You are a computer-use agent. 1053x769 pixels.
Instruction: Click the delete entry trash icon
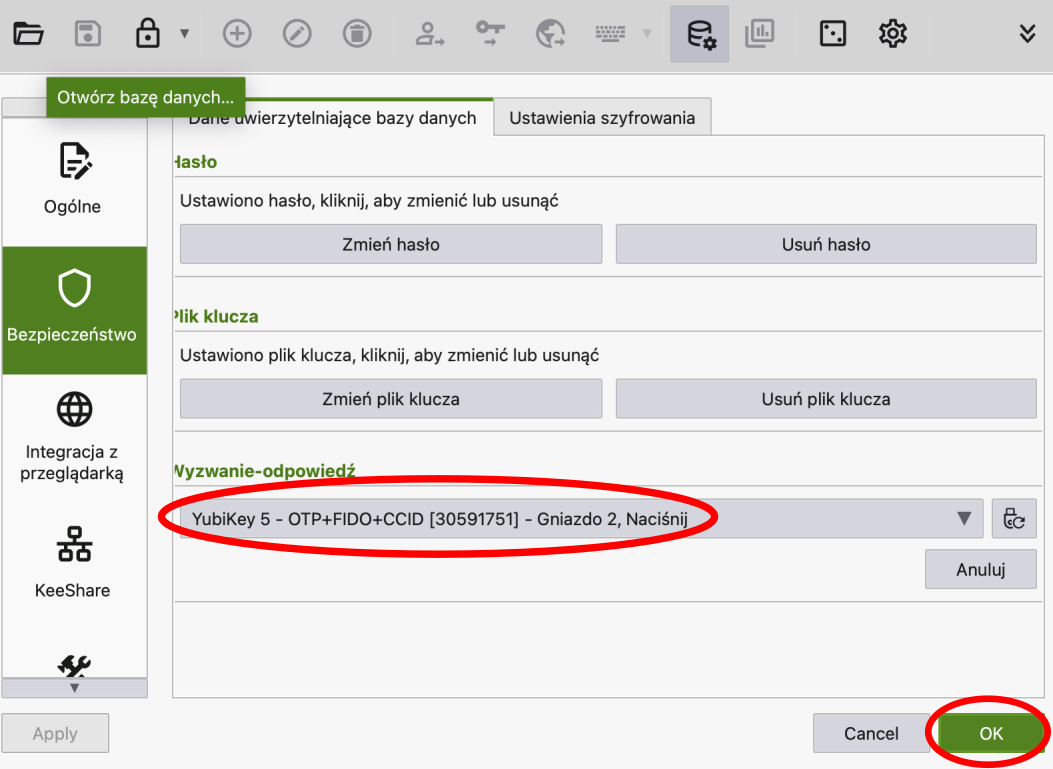(x=356, y=34)
